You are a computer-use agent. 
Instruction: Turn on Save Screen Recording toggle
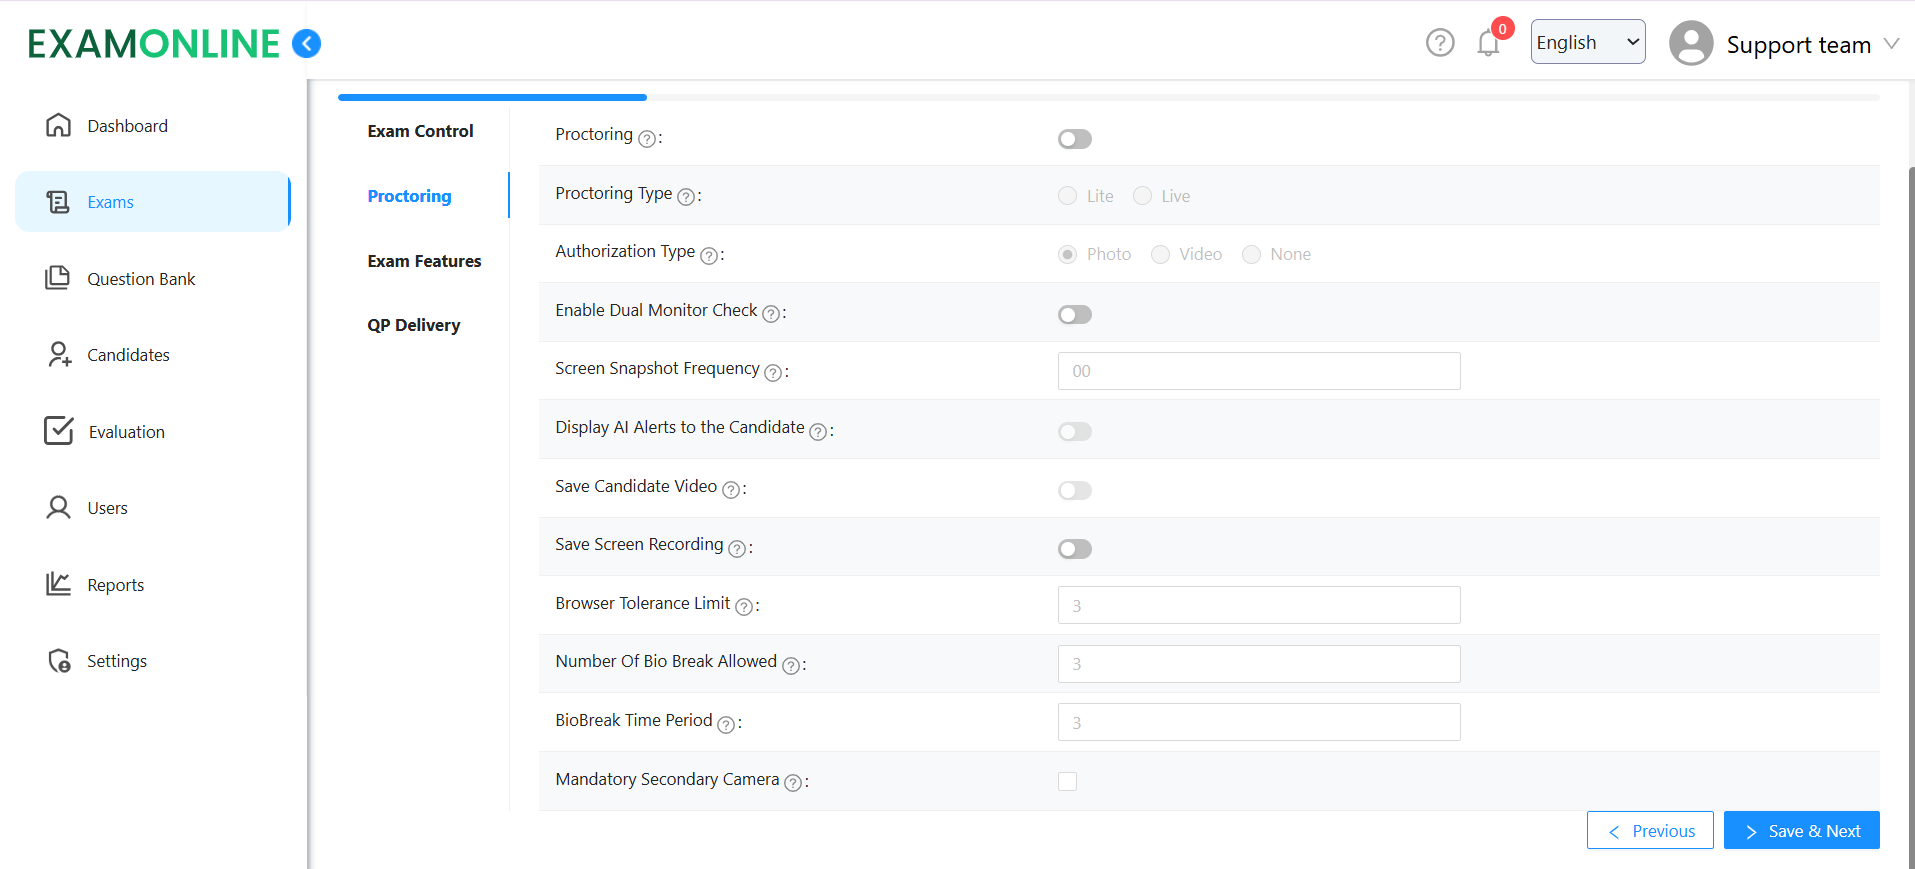[1075, 549]
